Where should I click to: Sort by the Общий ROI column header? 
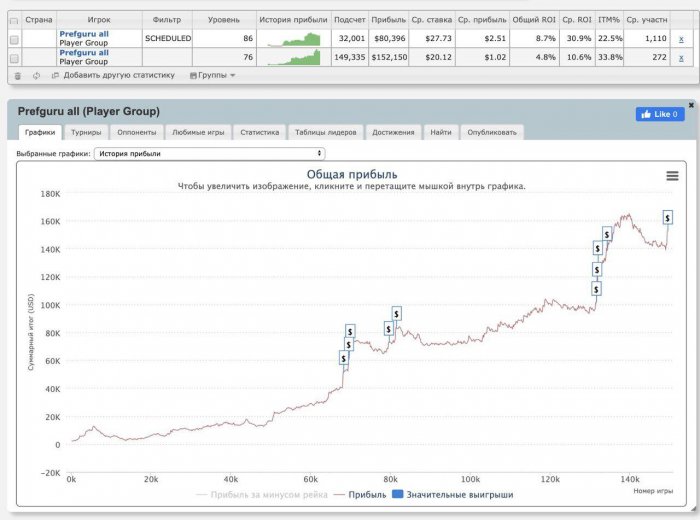534,20
